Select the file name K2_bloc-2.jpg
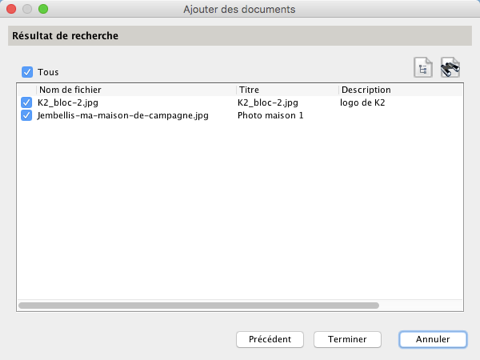Screen dimensions: 480x360 tap(68, 103)
